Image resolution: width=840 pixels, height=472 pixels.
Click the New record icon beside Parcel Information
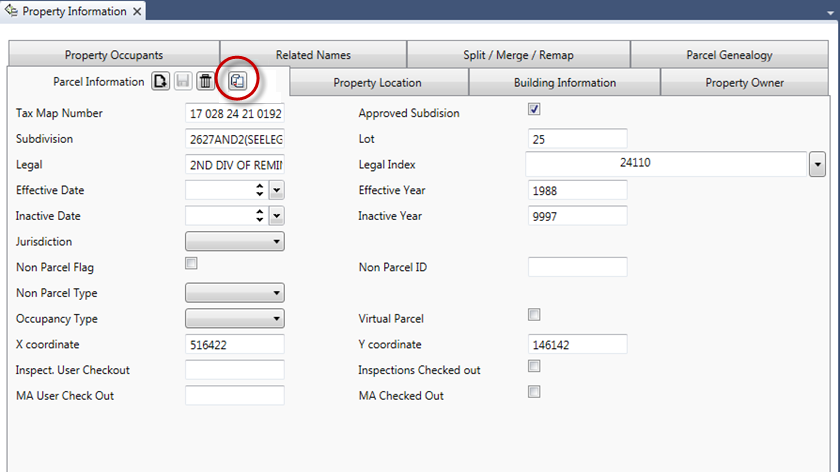[x=160, y=82]
